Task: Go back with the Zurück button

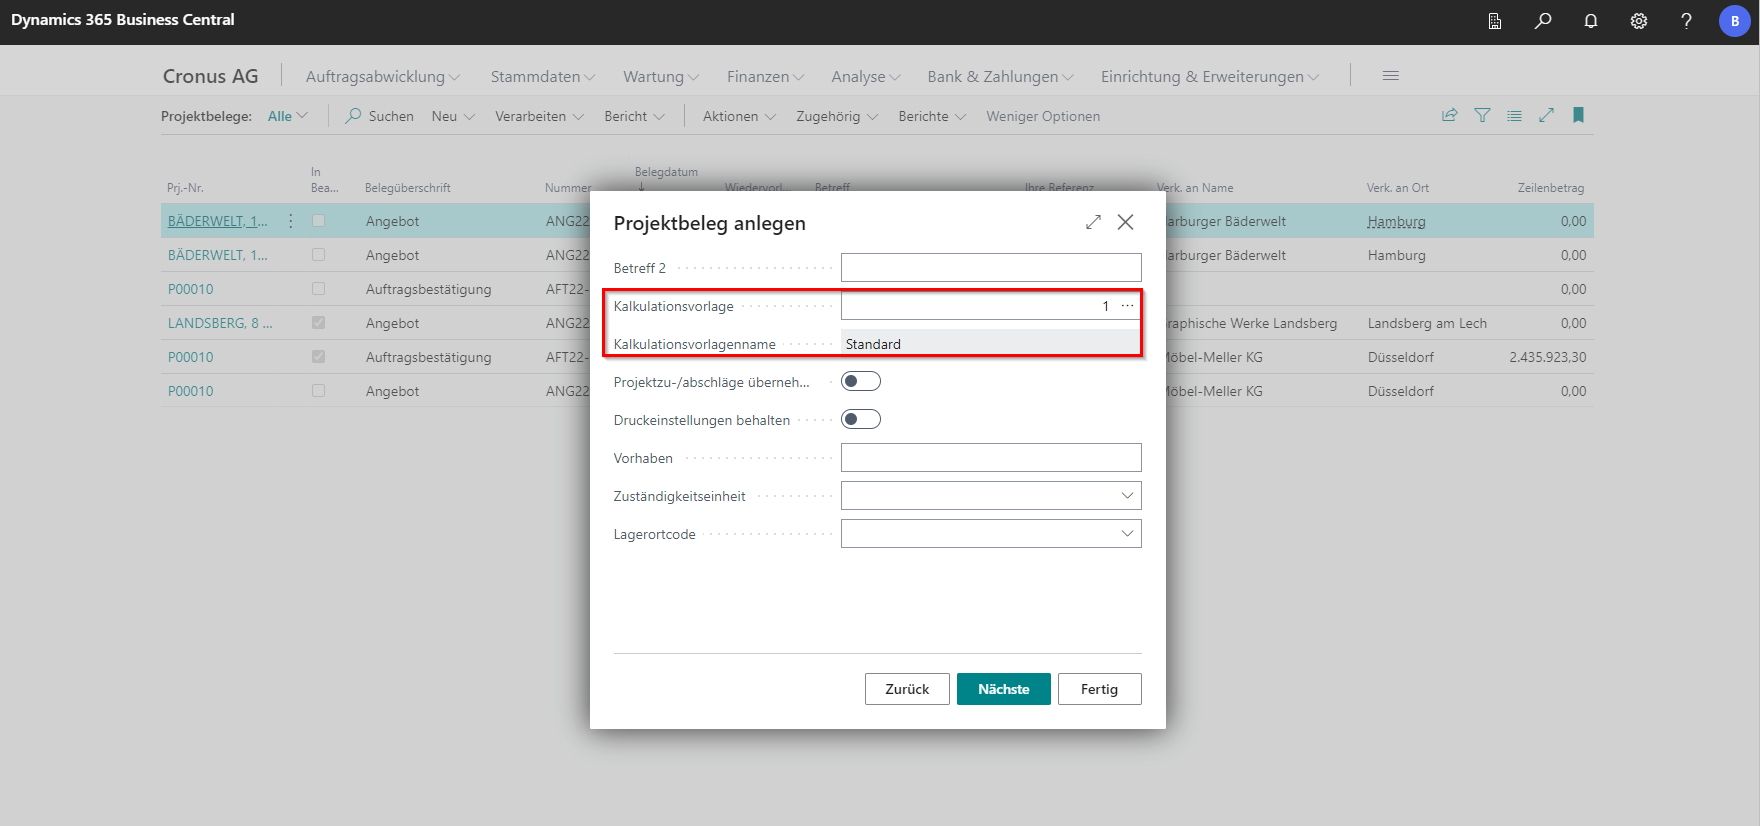Action: (907, 689)
